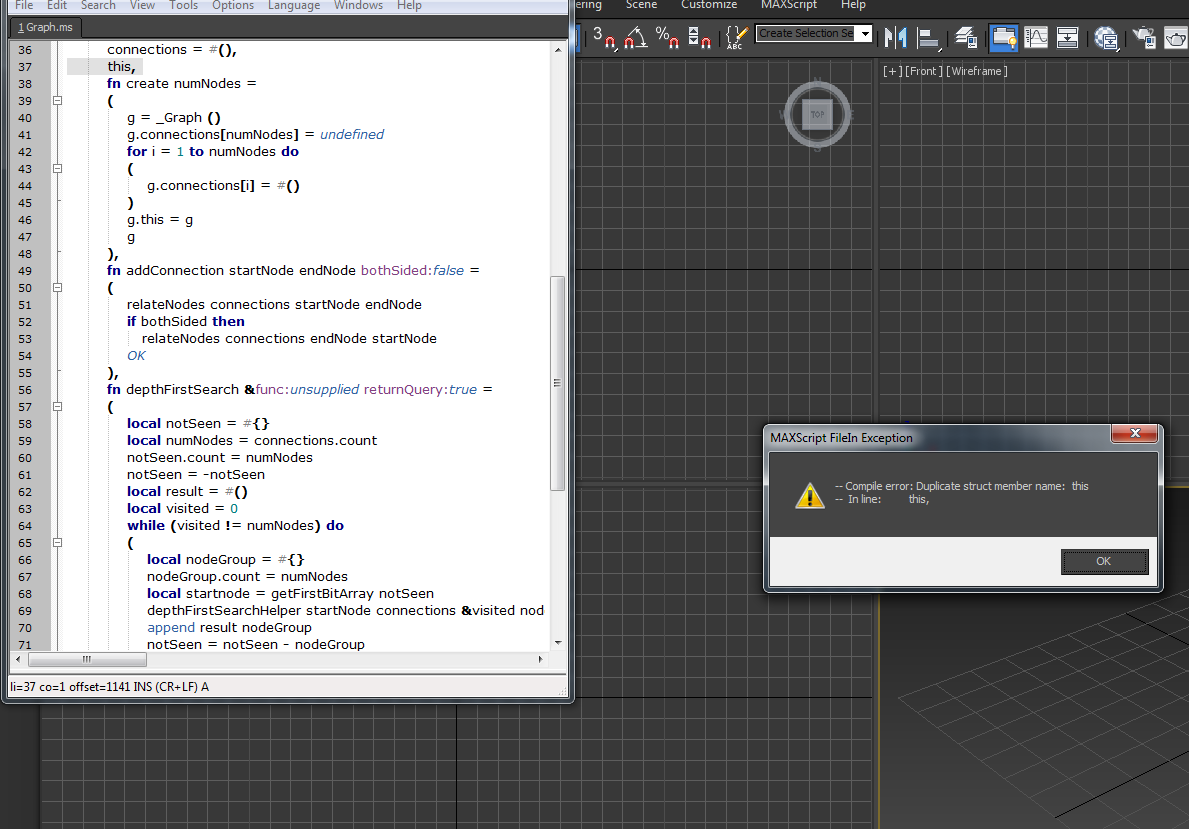Click 'append result nodeGroup' line
Image resolution: width=1189 pixels, height=829 pixels.
coord(229,628)
